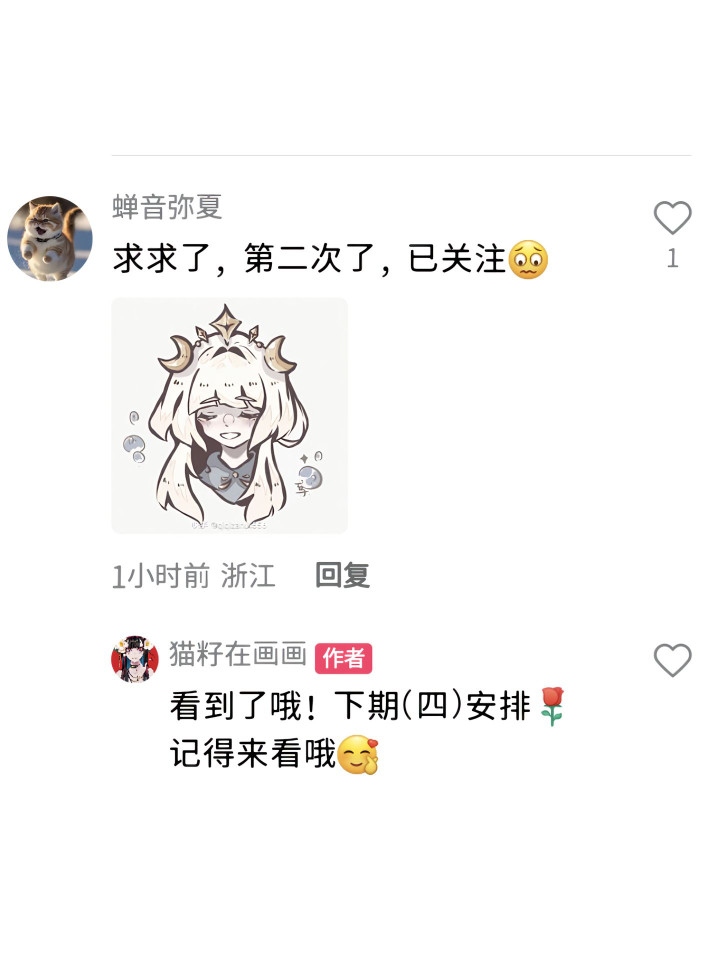720x960 pixels.
Task: Tap the like count number 1
Action: (x=672, y=258)
